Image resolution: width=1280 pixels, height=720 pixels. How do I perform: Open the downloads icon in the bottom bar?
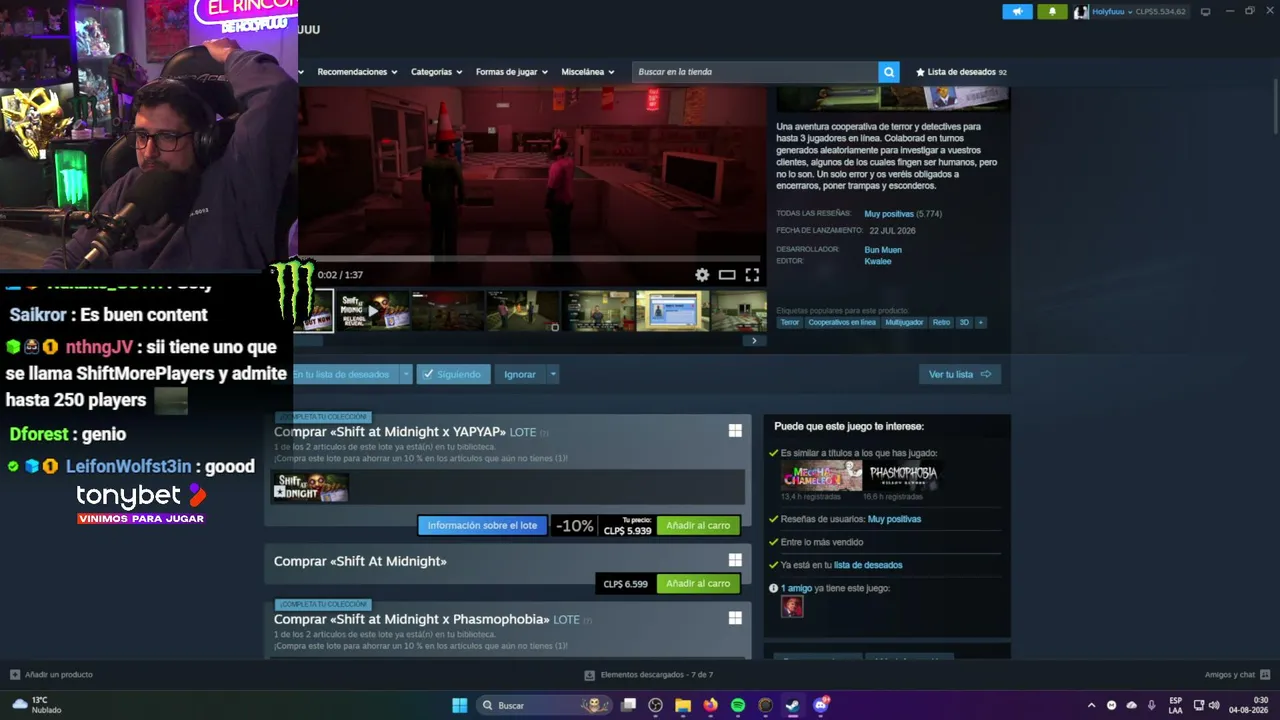pyautogui.click(x=590, y=675)
